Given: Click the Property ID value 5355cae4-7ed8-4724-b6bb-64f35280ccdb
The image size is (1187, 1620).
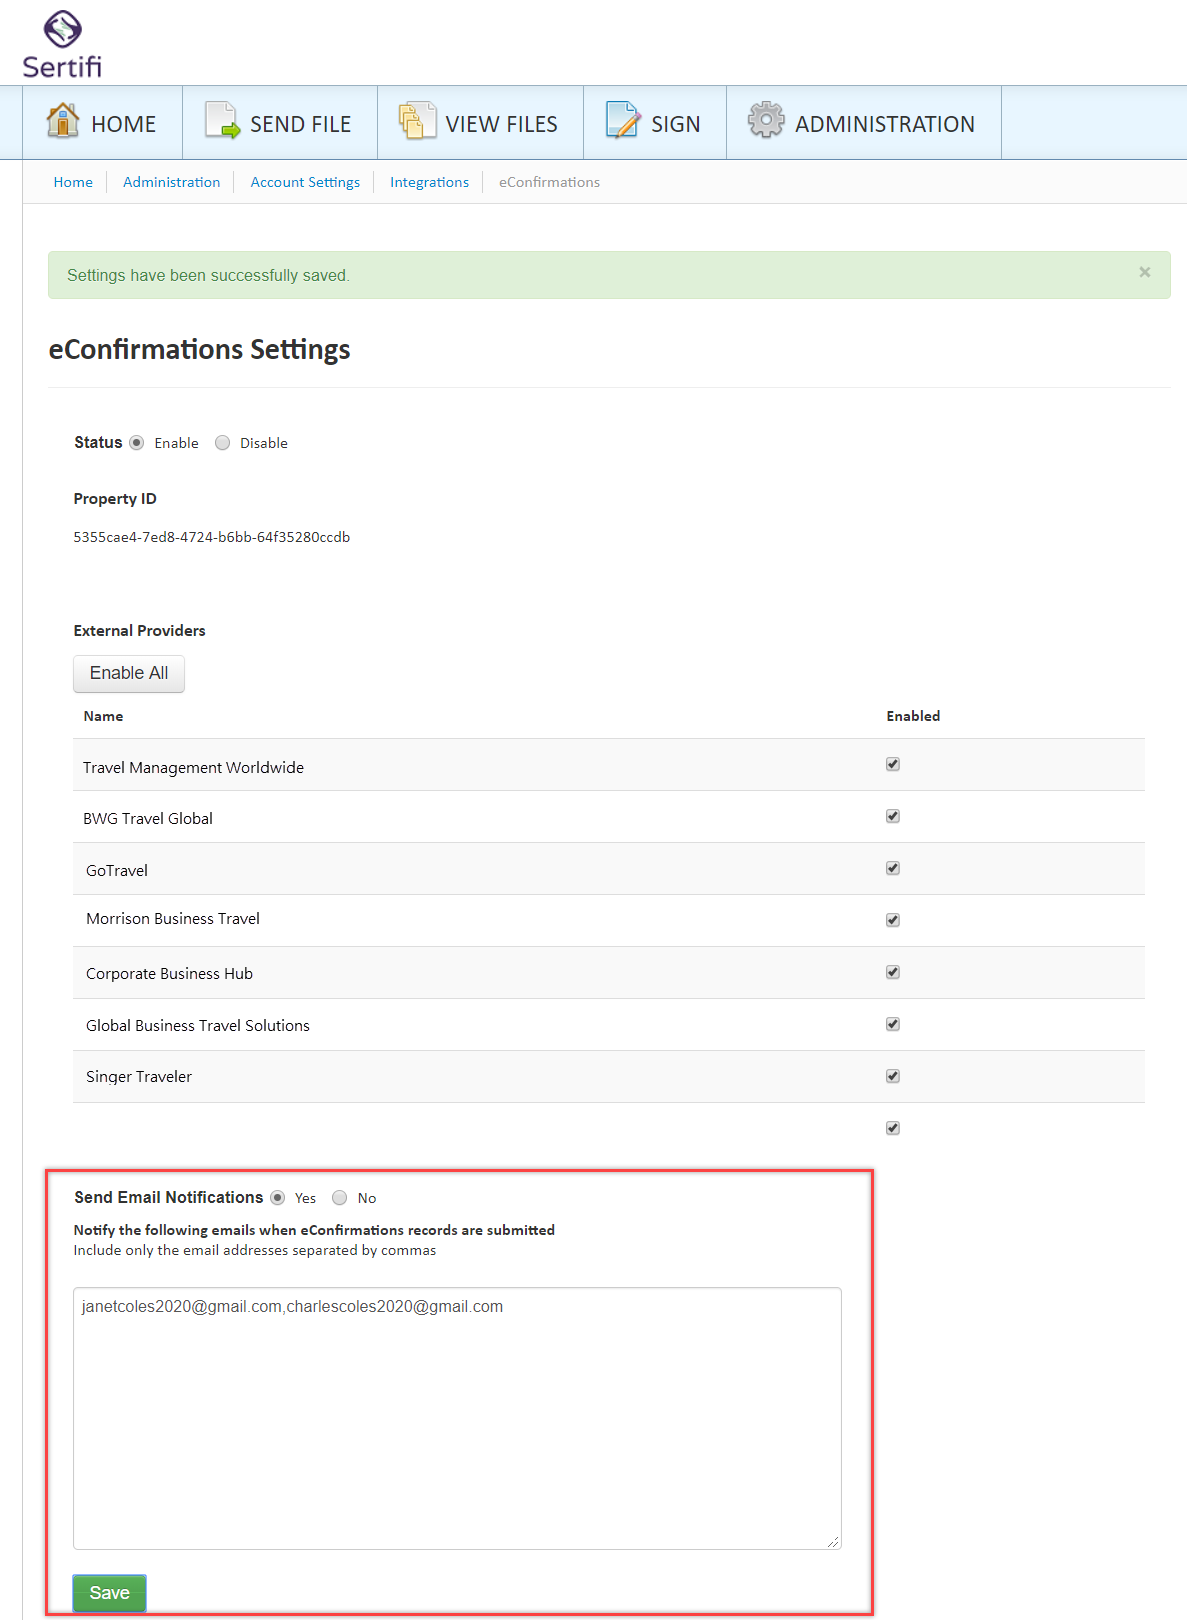Looking at the screenshot, I should 212,537.
